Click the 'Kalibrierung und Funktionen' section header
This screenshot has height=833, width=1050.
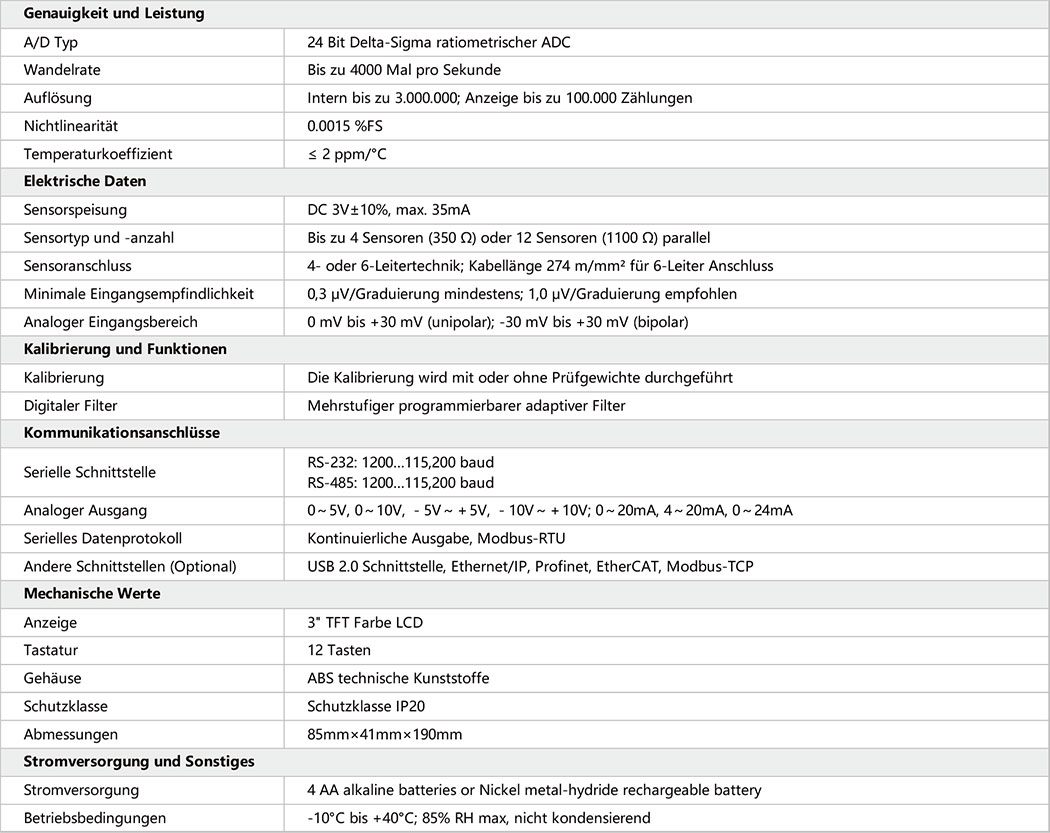(125, 349)
